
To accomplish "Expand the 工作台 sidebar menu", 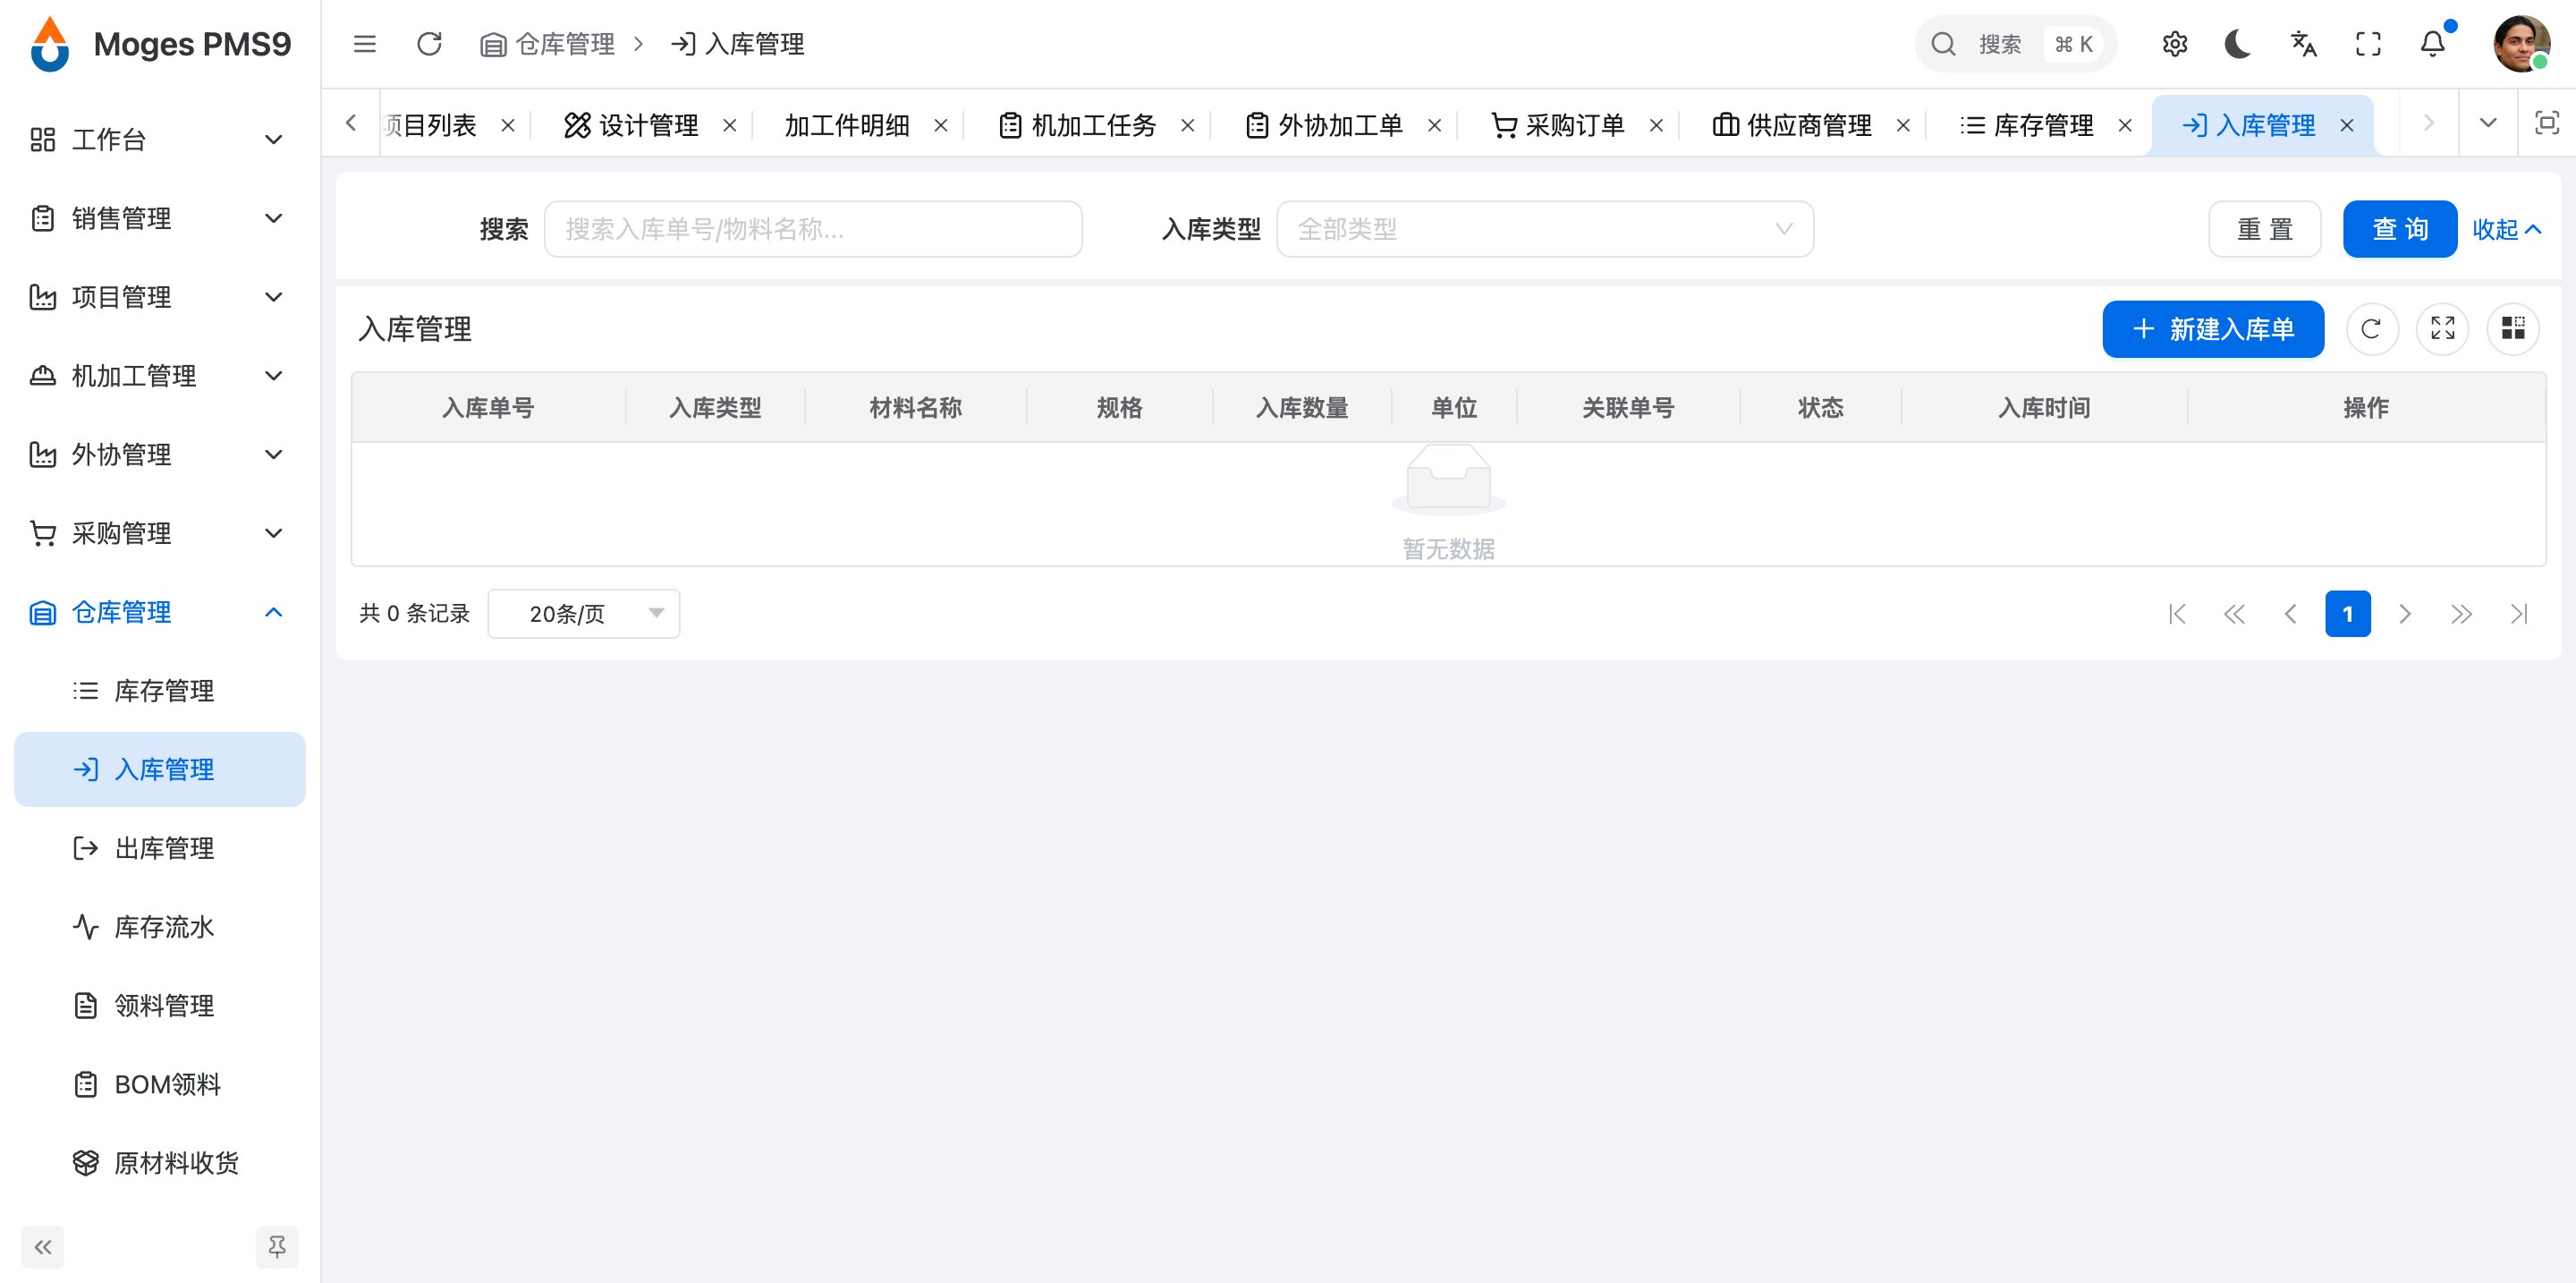I will pos(160,139).
